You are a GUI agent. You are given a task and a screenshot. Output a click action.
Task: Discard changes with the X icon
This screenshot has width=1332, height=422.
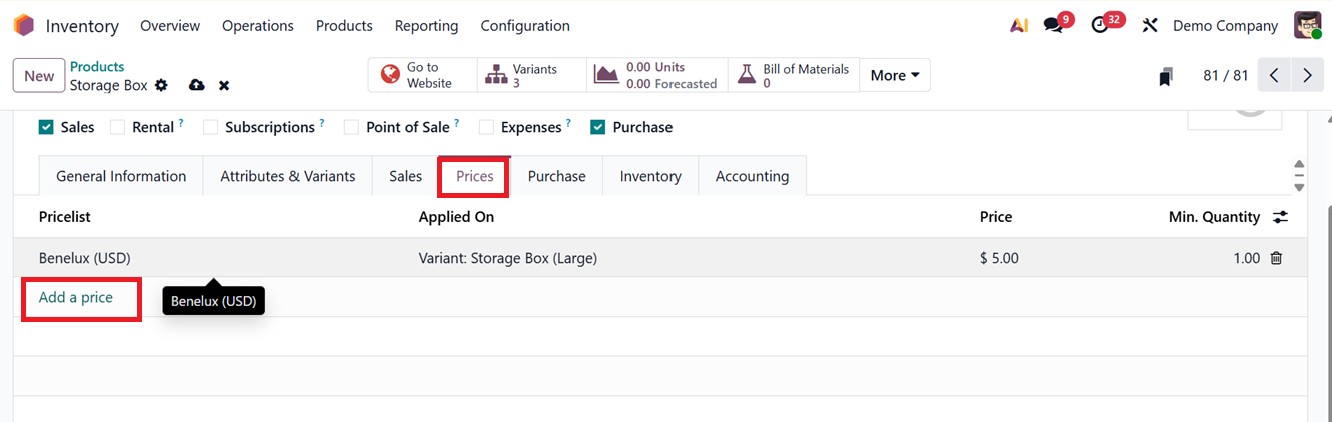tap(224, 86)
